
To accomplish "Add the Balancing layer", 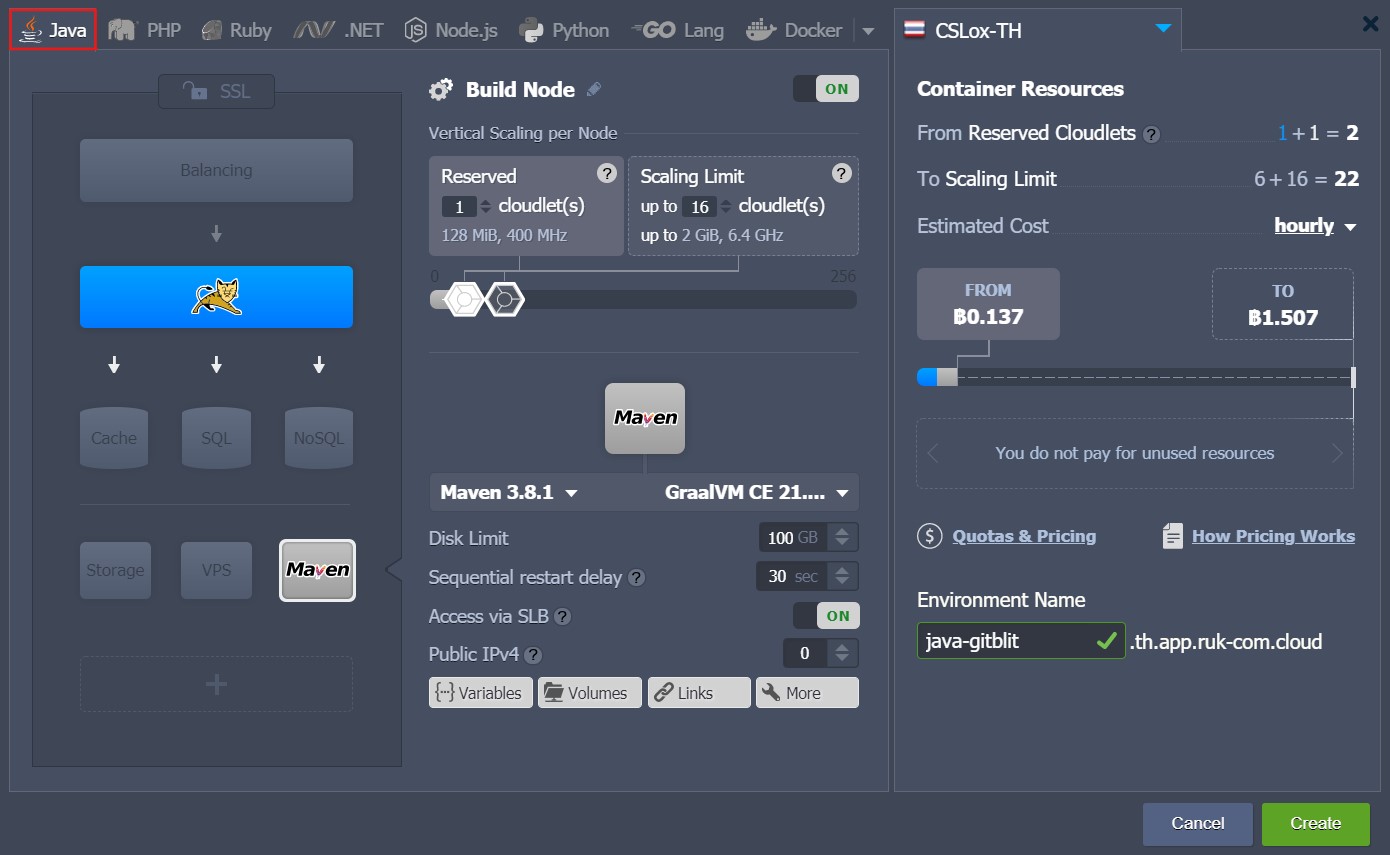I will (x=216, y=170).
